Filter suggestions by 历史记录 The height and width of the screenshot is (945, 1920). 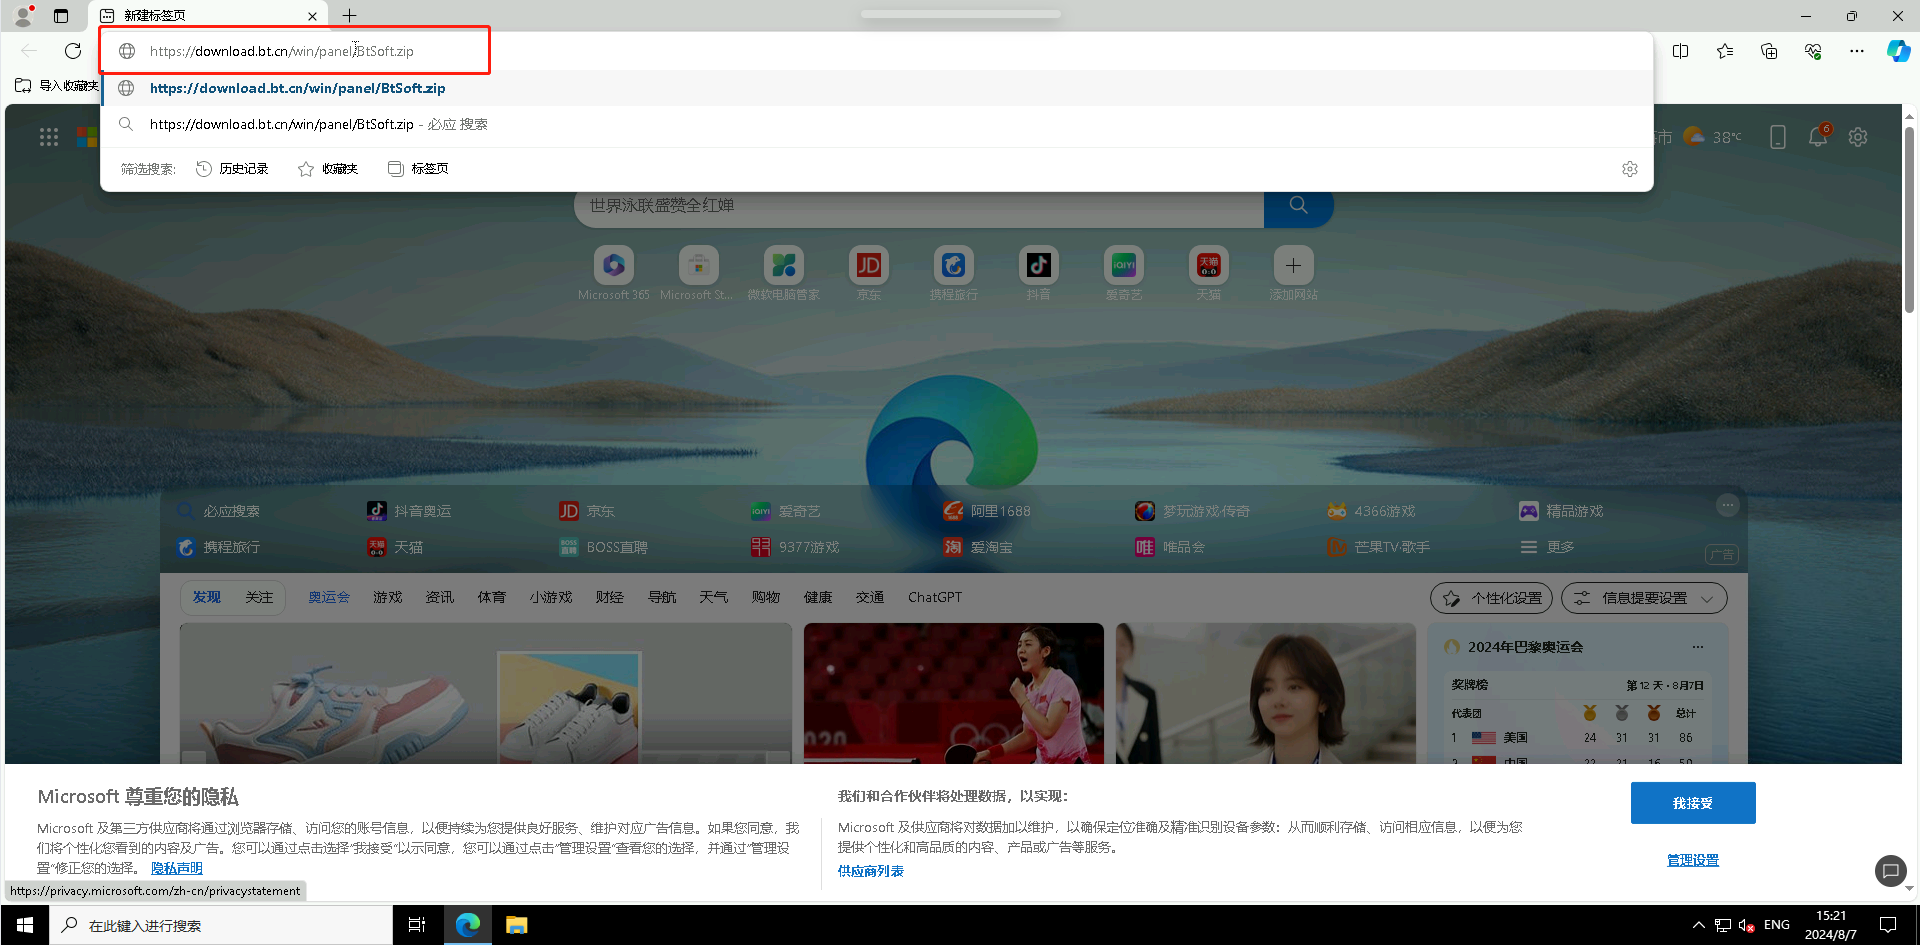pyautogui.click(x=233, y=169)
